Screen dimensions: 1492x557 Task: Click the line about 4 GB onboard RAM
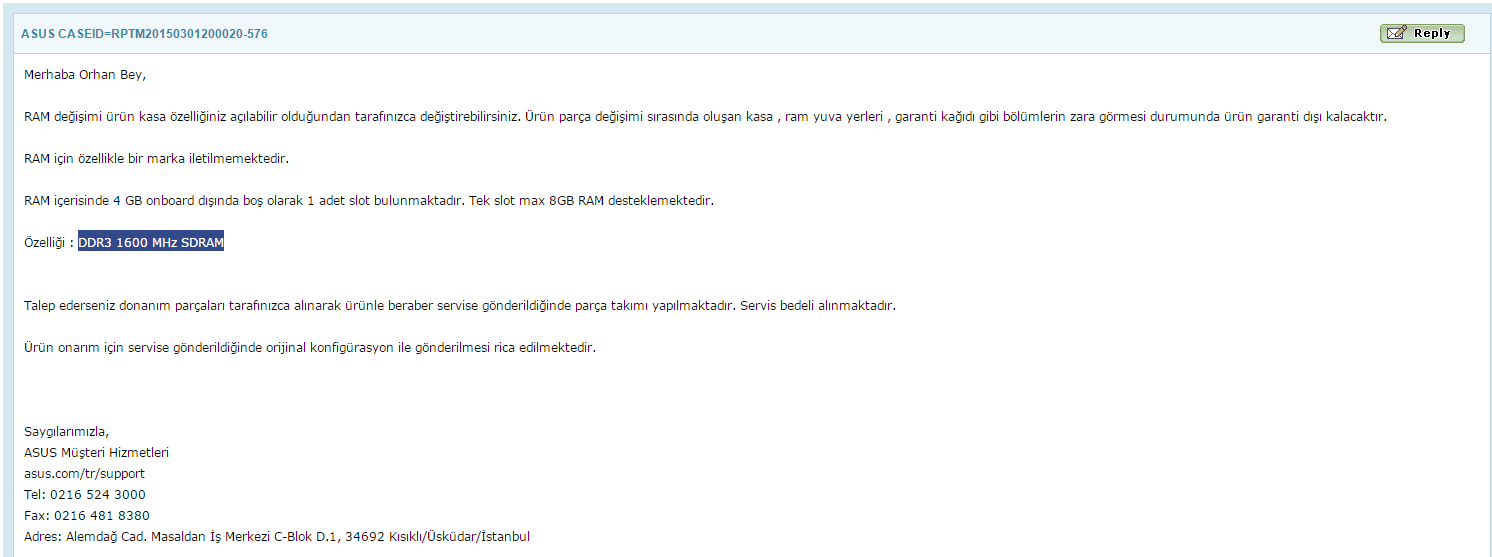click(369, 201)
